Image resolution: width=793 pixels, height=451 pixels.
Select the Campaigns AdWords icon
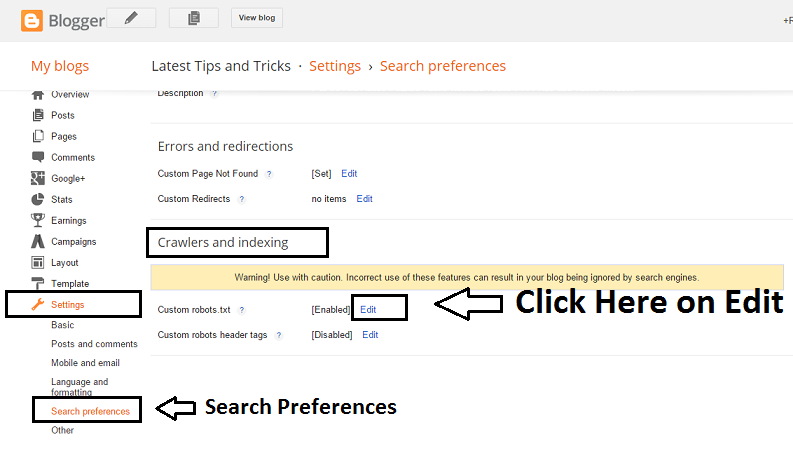(37, 242)
